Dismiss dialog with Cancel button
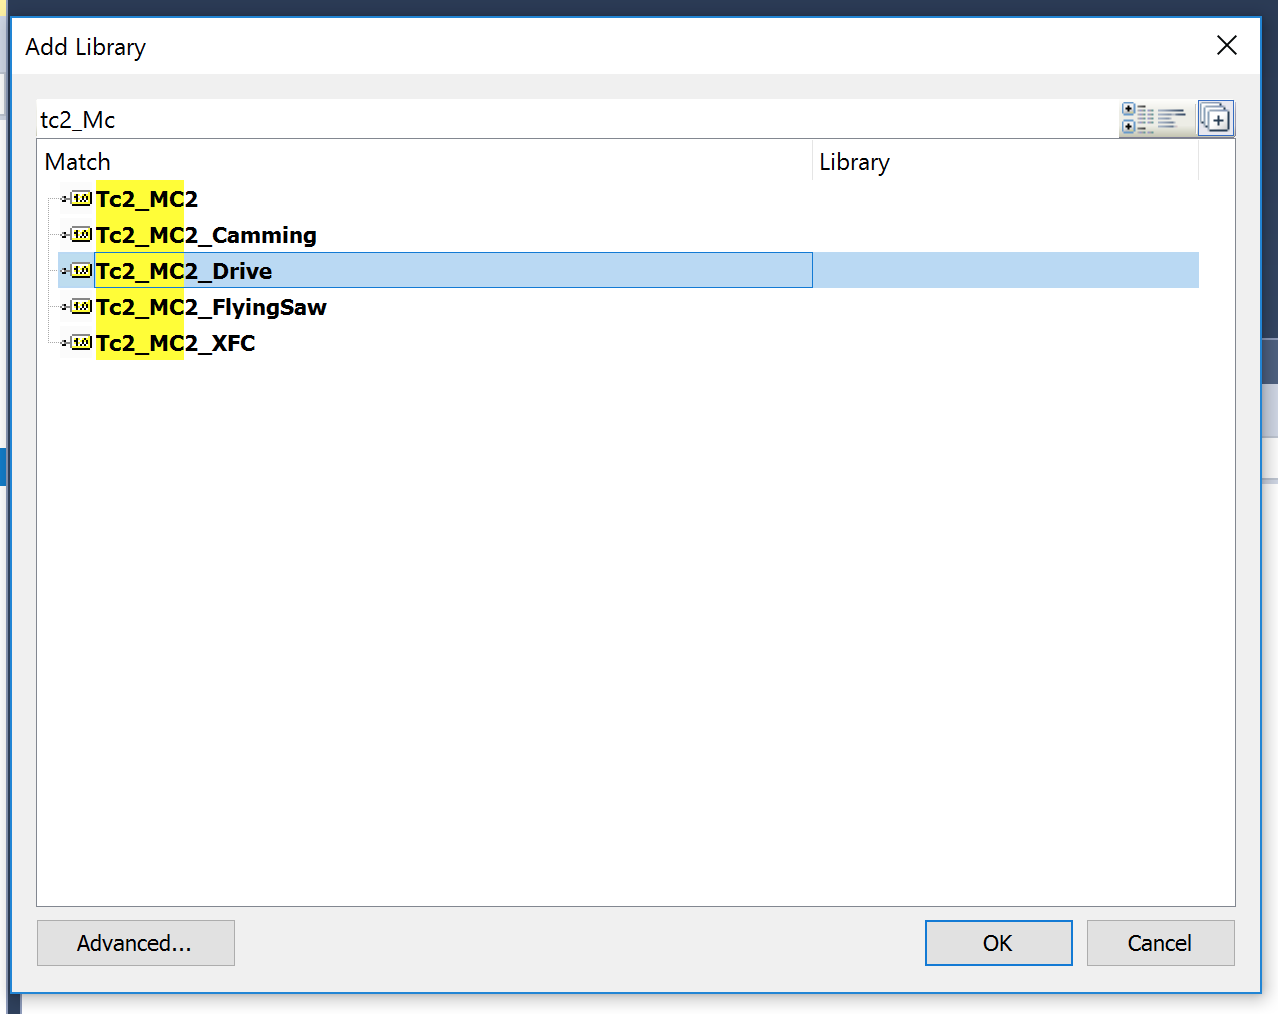Image resolution: width=1278 pixels, height=1014 pixels. 1160,943
